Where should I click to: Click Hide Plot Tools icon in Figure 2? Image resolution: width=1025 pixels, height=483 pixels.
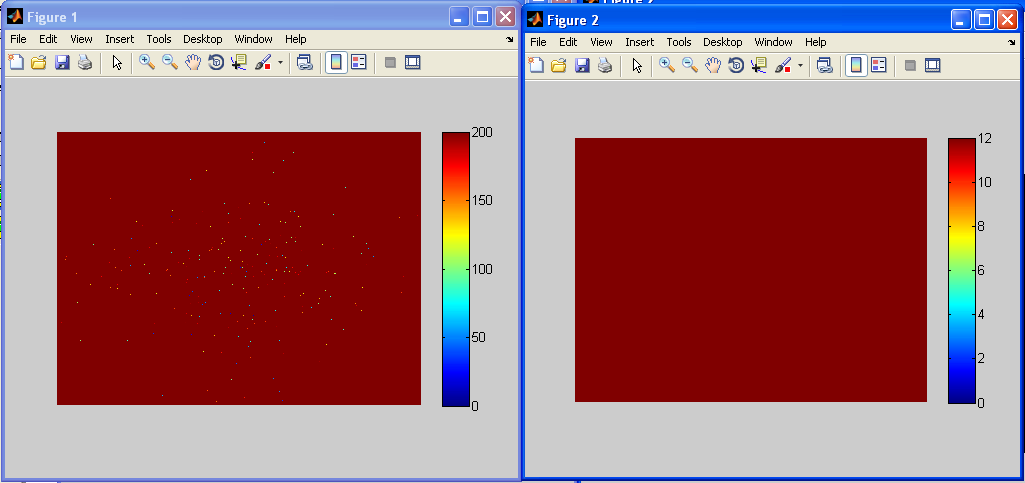911,65
